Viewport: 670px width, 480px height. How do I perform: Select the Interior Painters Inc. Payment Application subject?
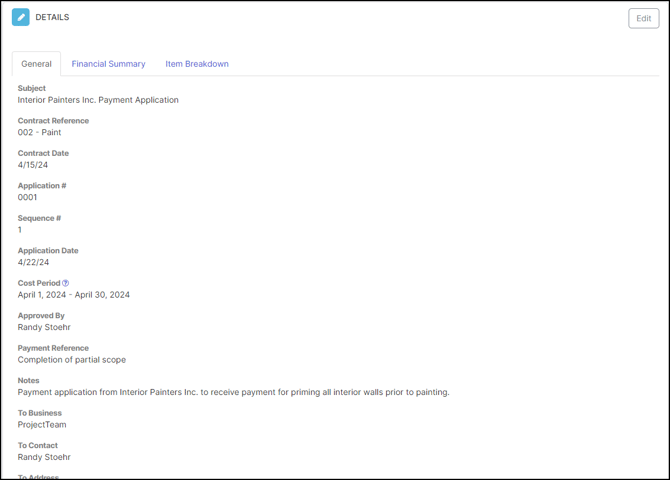click(98, 100)
